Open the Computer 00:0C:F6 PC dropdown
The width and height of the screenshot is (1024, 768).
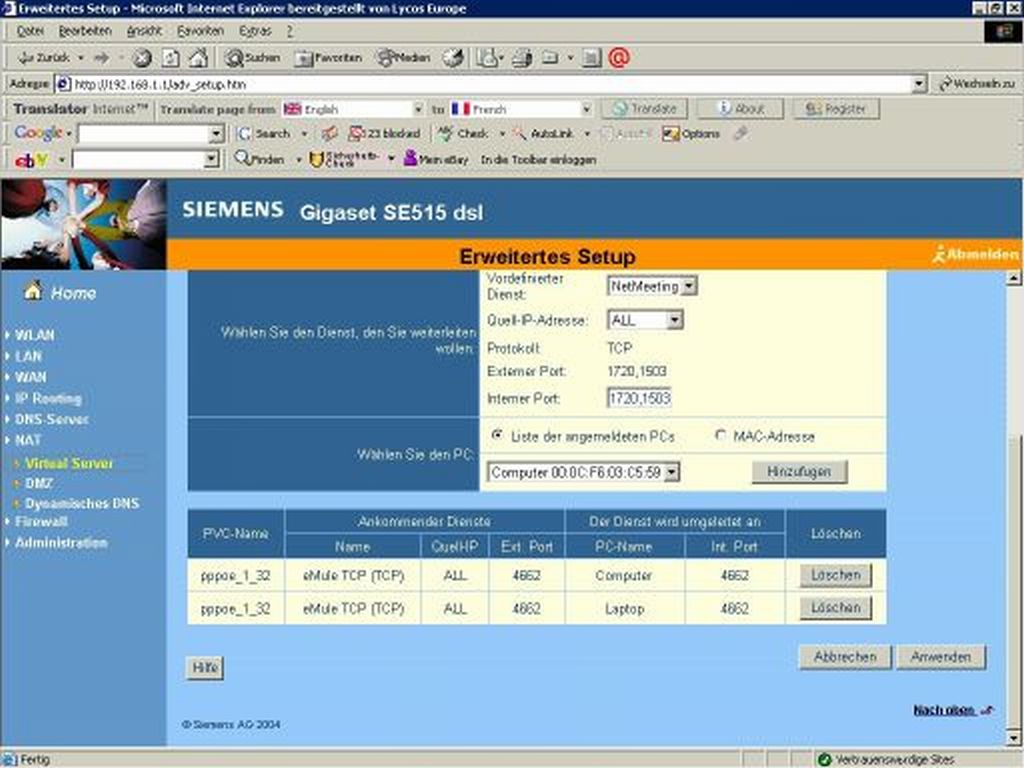(584, 472)
